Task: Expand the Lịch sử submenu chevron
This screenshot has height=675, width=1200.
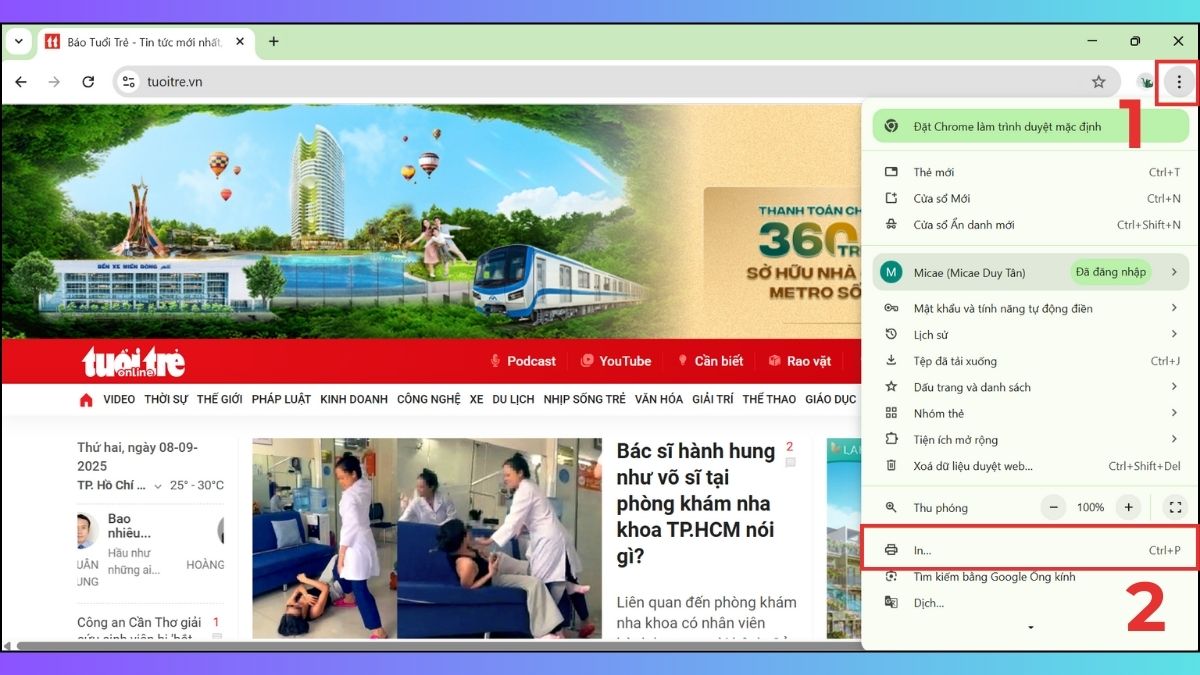Action: coord(1175,334)
